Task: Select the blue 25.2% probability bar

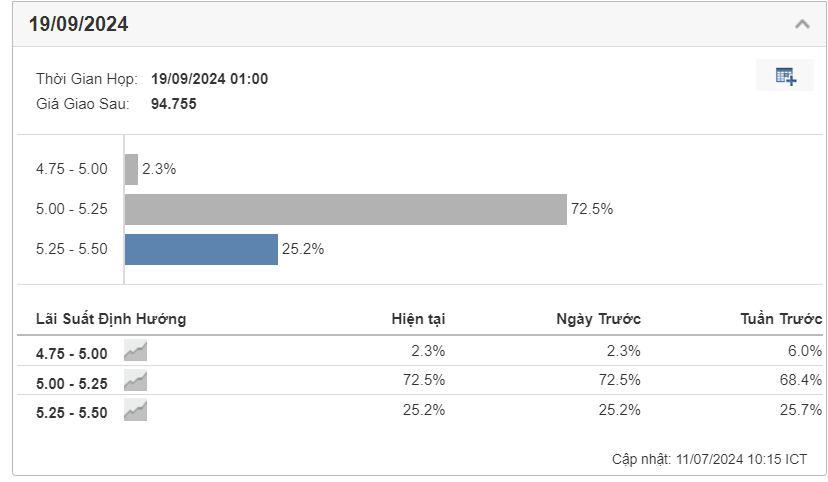Action: 201,249
